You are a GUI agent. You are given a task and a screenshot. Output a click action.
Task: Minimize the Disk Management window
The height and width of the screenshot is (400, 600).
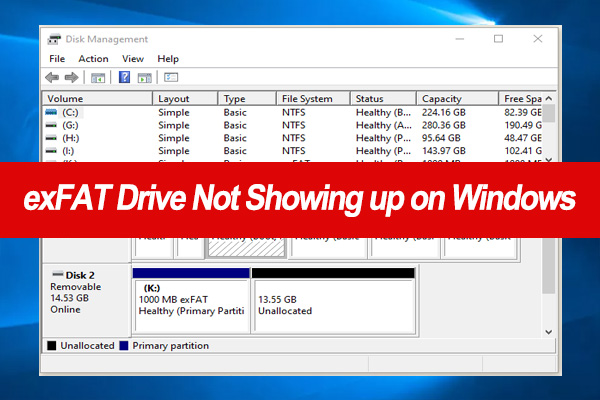point(460,39)
